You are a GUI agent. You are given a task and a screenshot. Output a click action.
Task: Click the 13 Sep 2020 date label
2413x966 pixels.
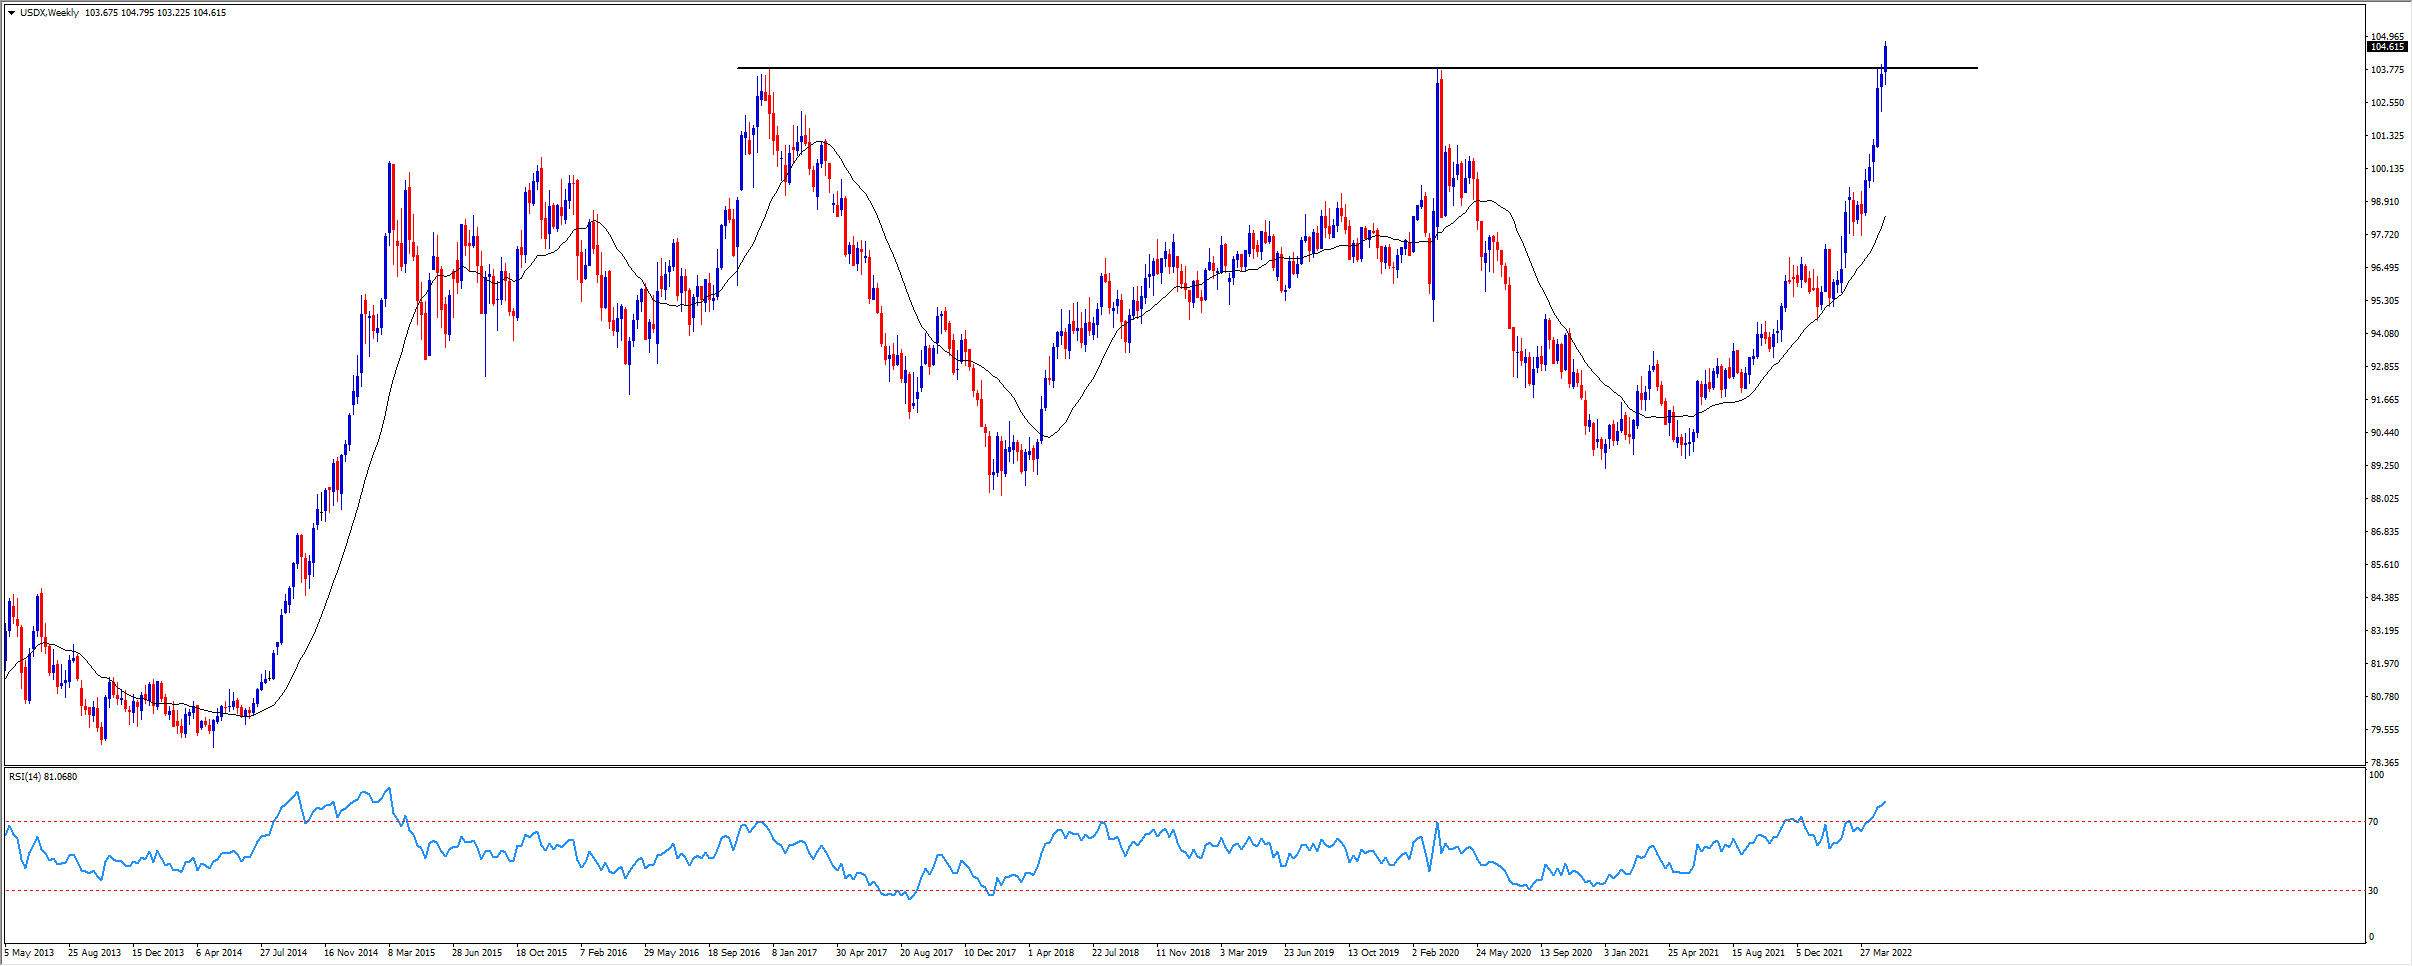click(1566, 953)
